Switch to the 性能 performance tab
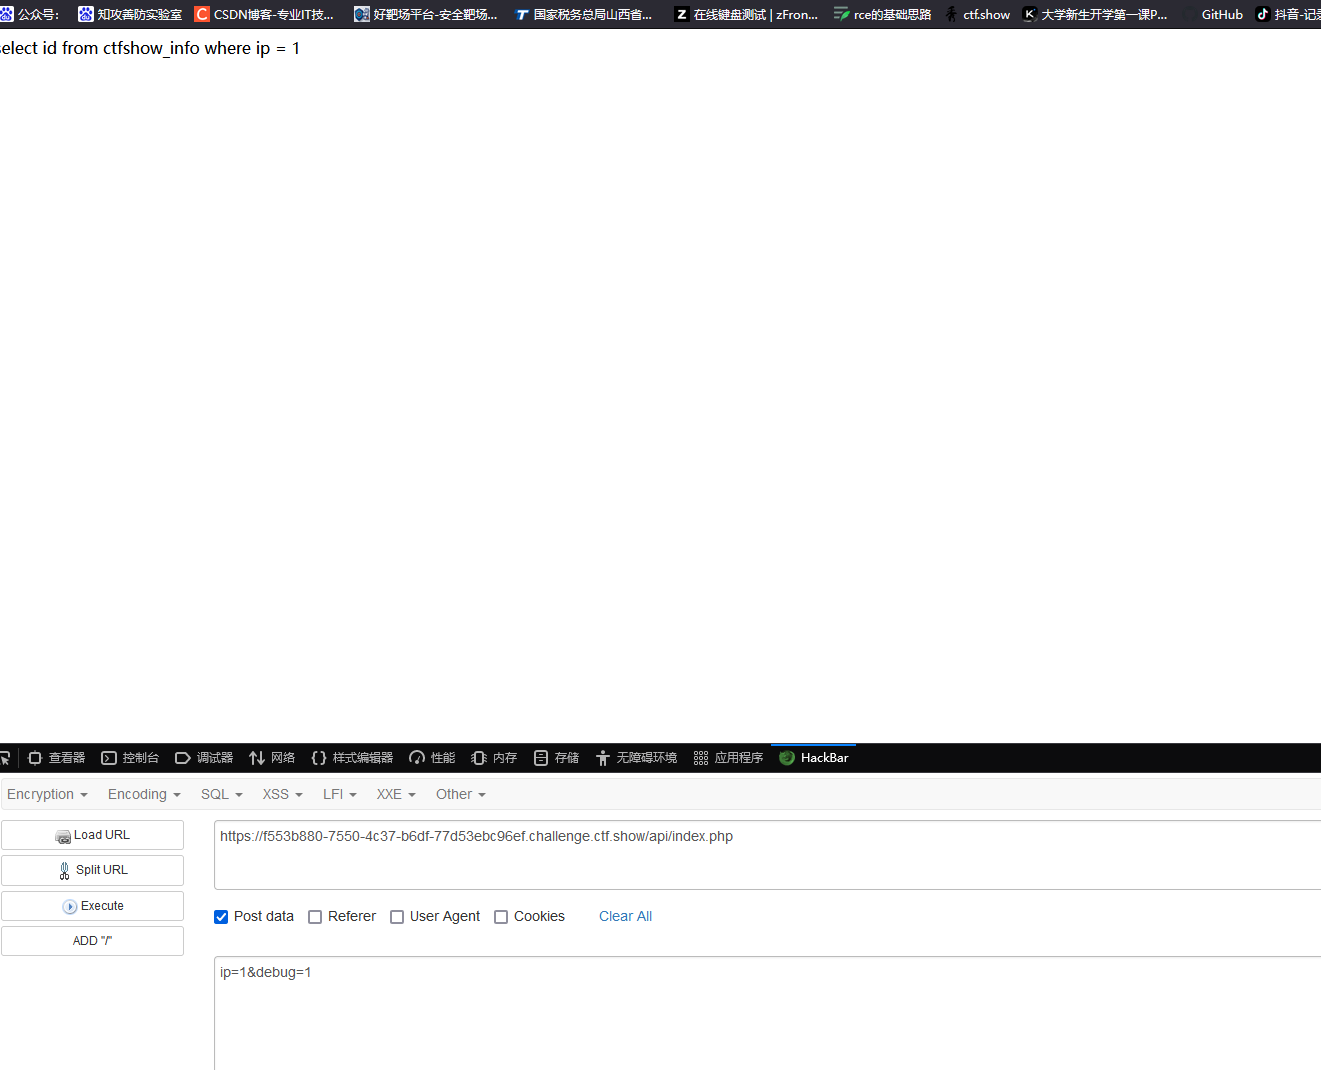Viewport: 1321px width, 1070px height. pos(432,758)
